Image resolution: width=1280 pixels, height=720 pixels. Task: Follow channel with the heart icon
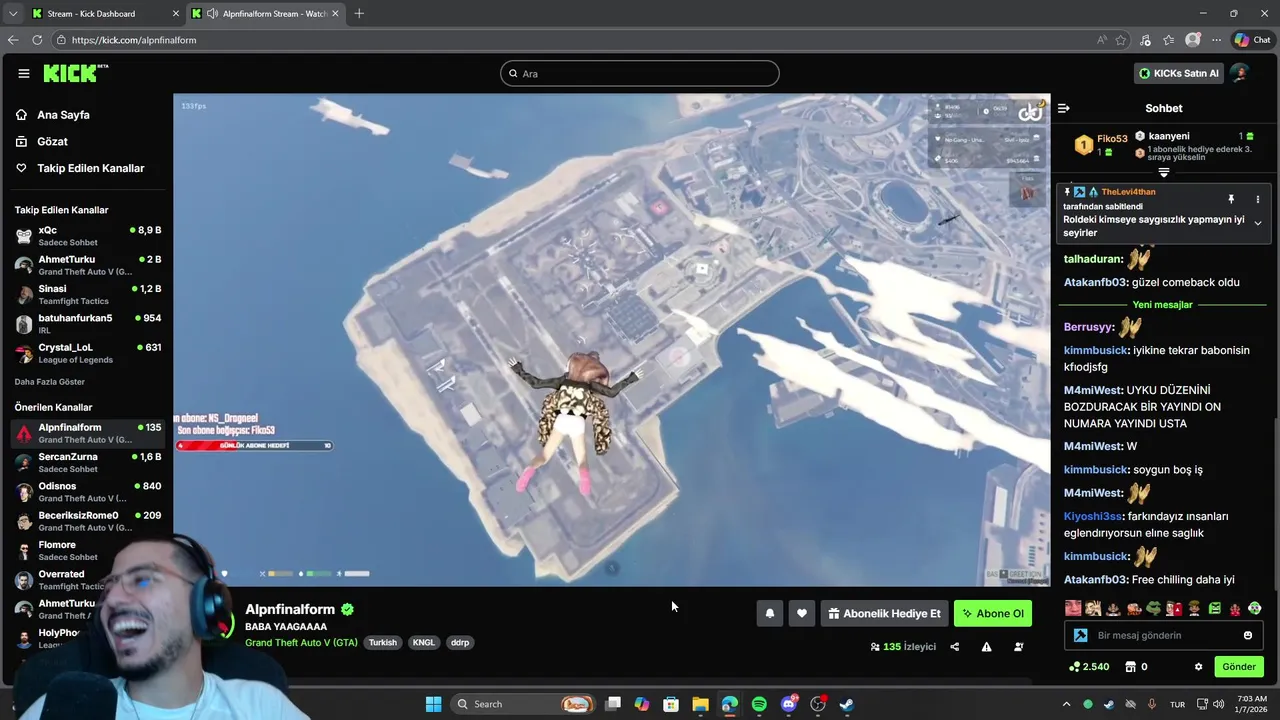click(801, 613)
